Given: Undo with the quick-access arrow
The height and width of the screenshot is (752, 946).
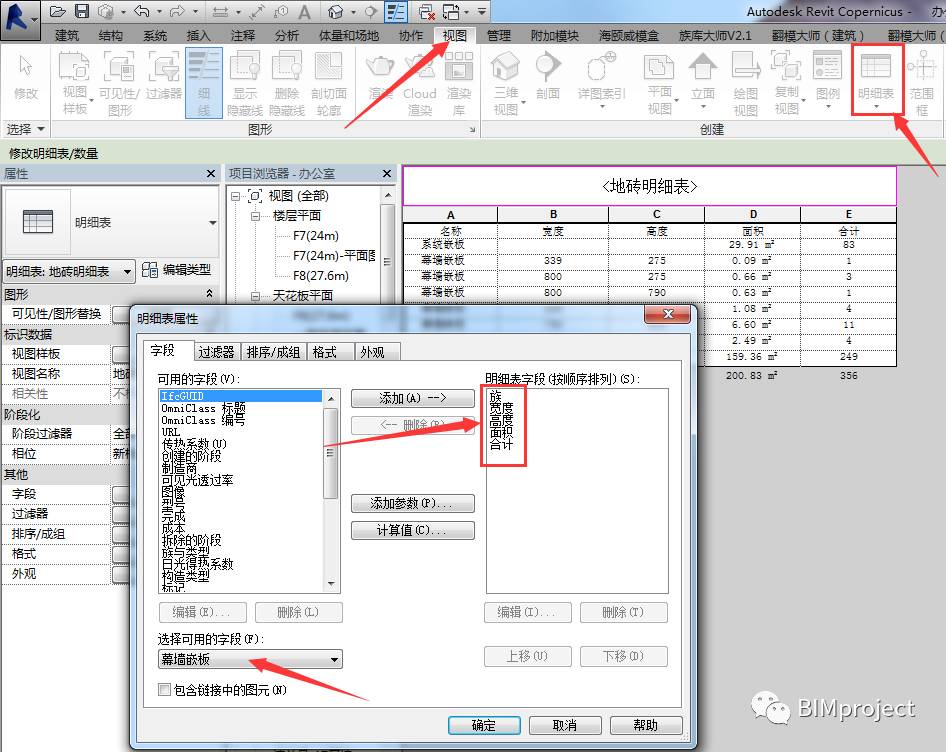Looking at the screenshot, I should 142,11.
